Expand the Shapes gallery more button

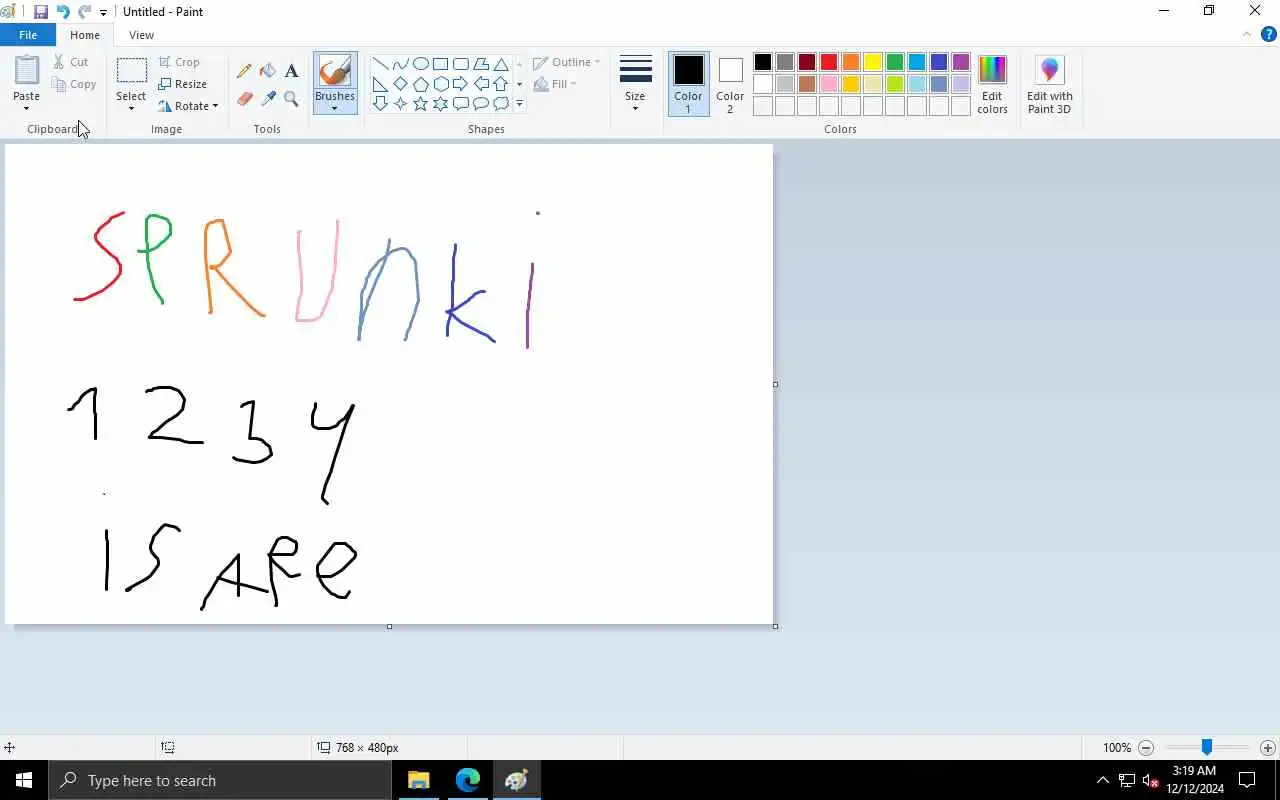[x=519, y=103]
